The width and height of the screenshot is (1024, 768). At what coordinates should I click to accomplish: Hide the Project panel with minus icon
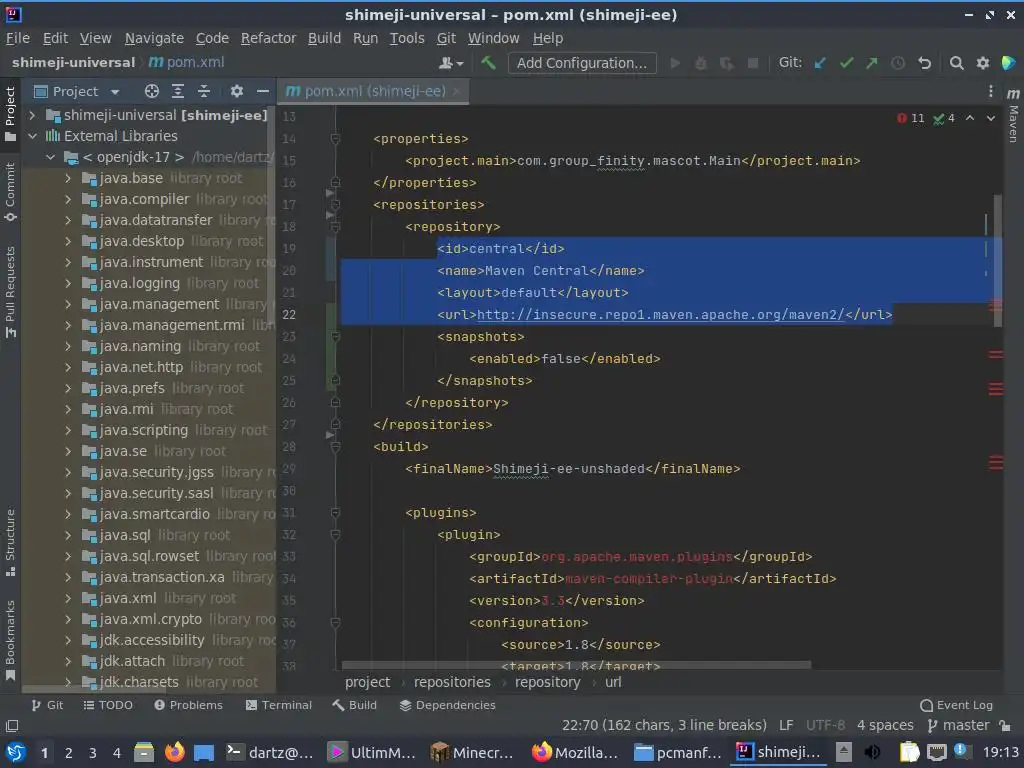pyautogui.click(x=263, y=91)
